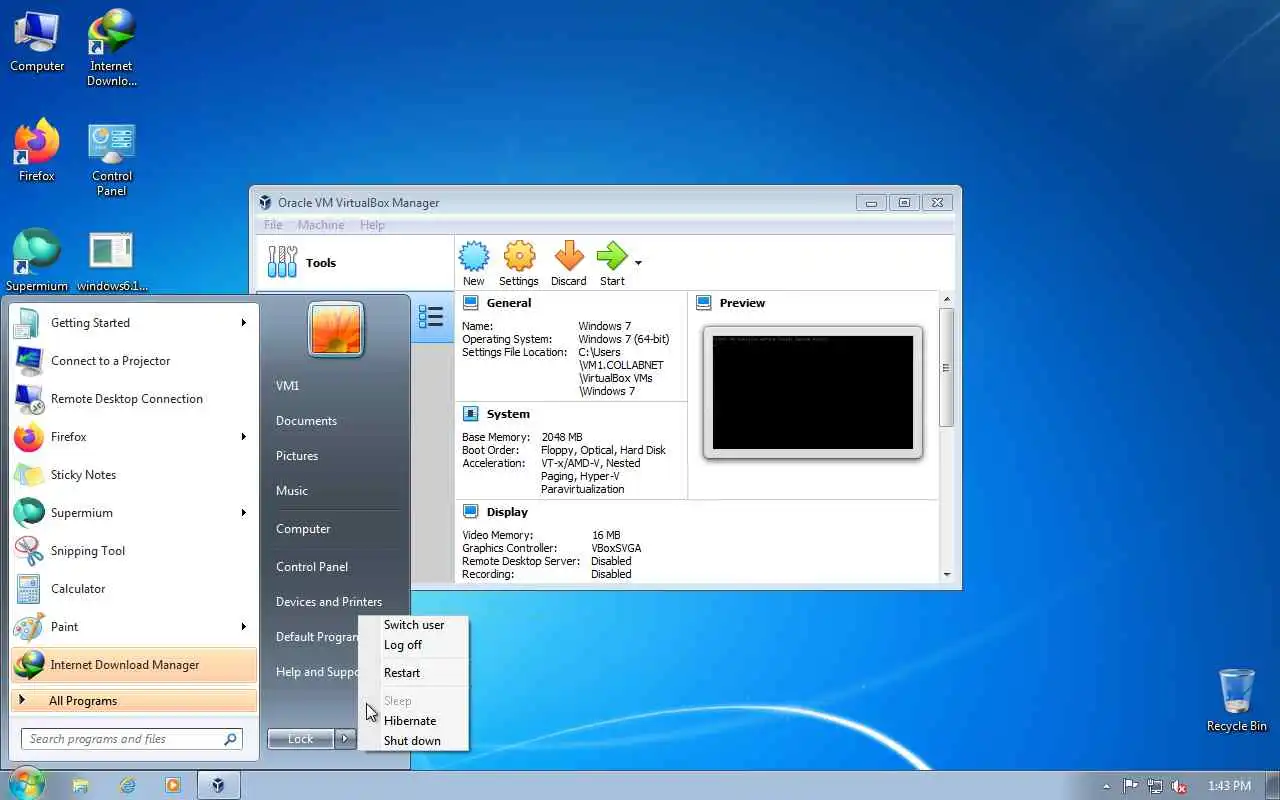The height and width of the screenshot is (800, 1280).
Task: Click the user account picture
Action: [x=335, y=329]
